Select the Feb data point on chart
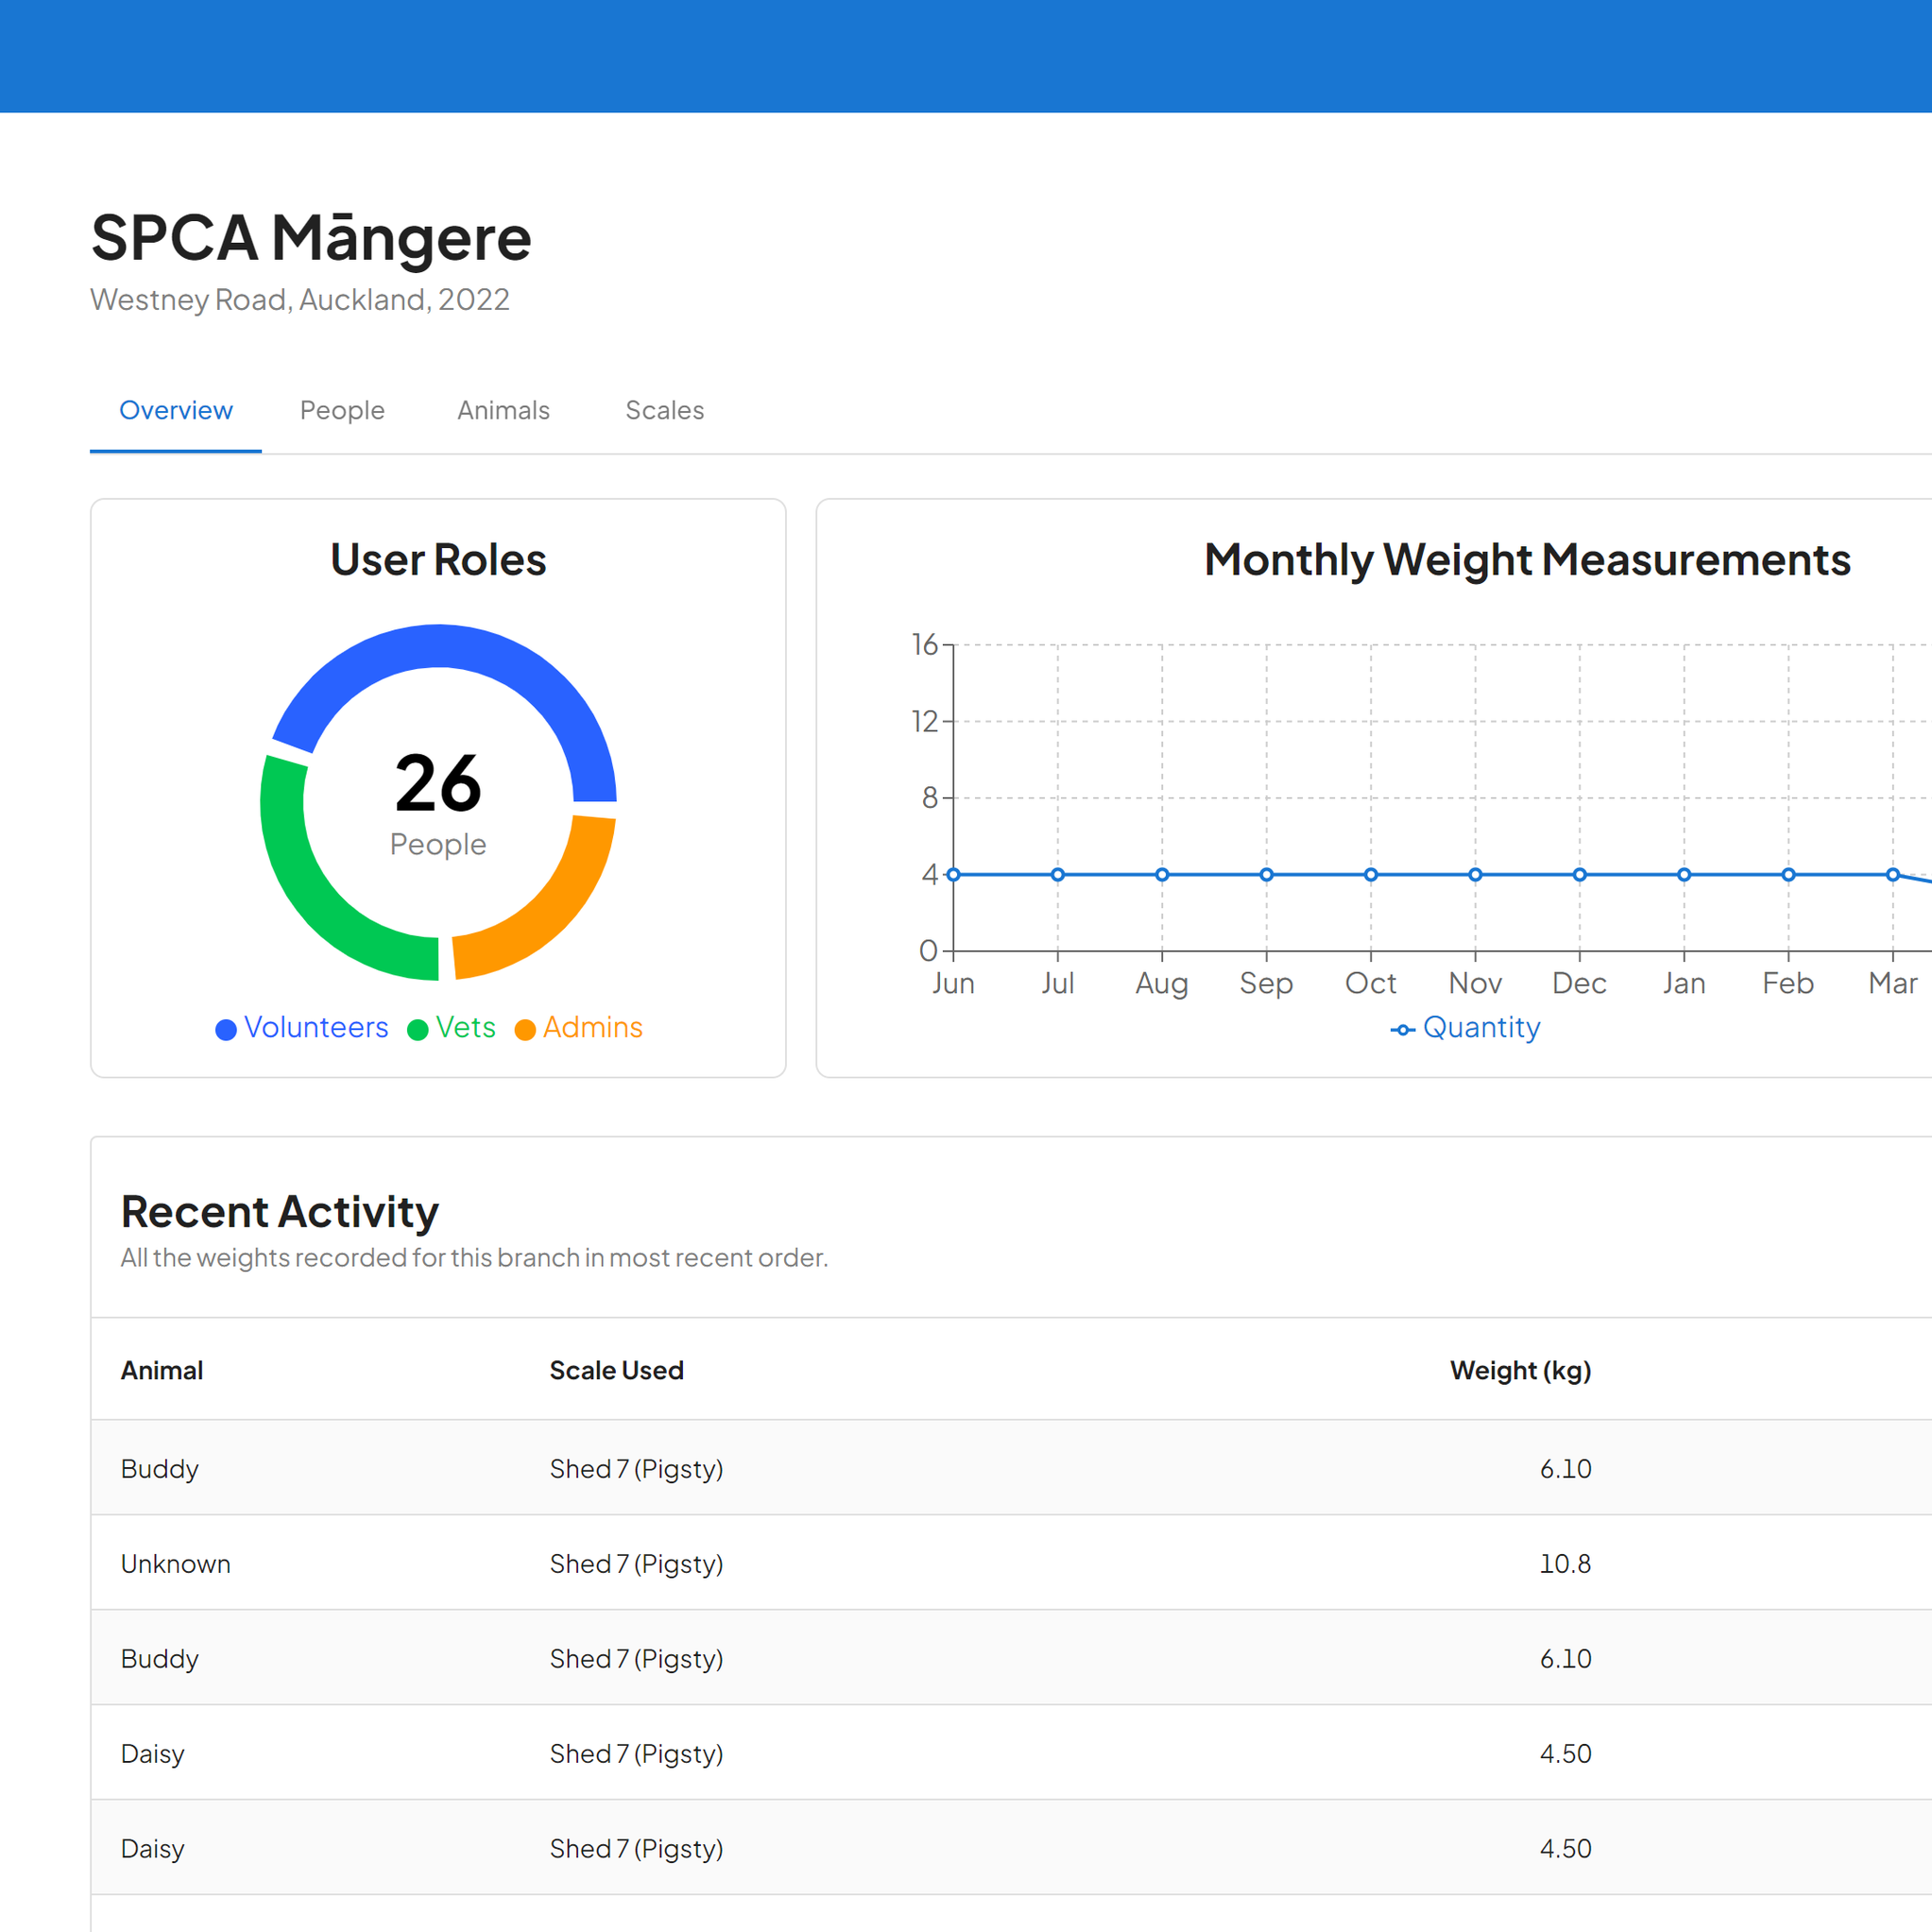The image size is (1932, 1932). pyautogui.click(x=1788, y=875)
